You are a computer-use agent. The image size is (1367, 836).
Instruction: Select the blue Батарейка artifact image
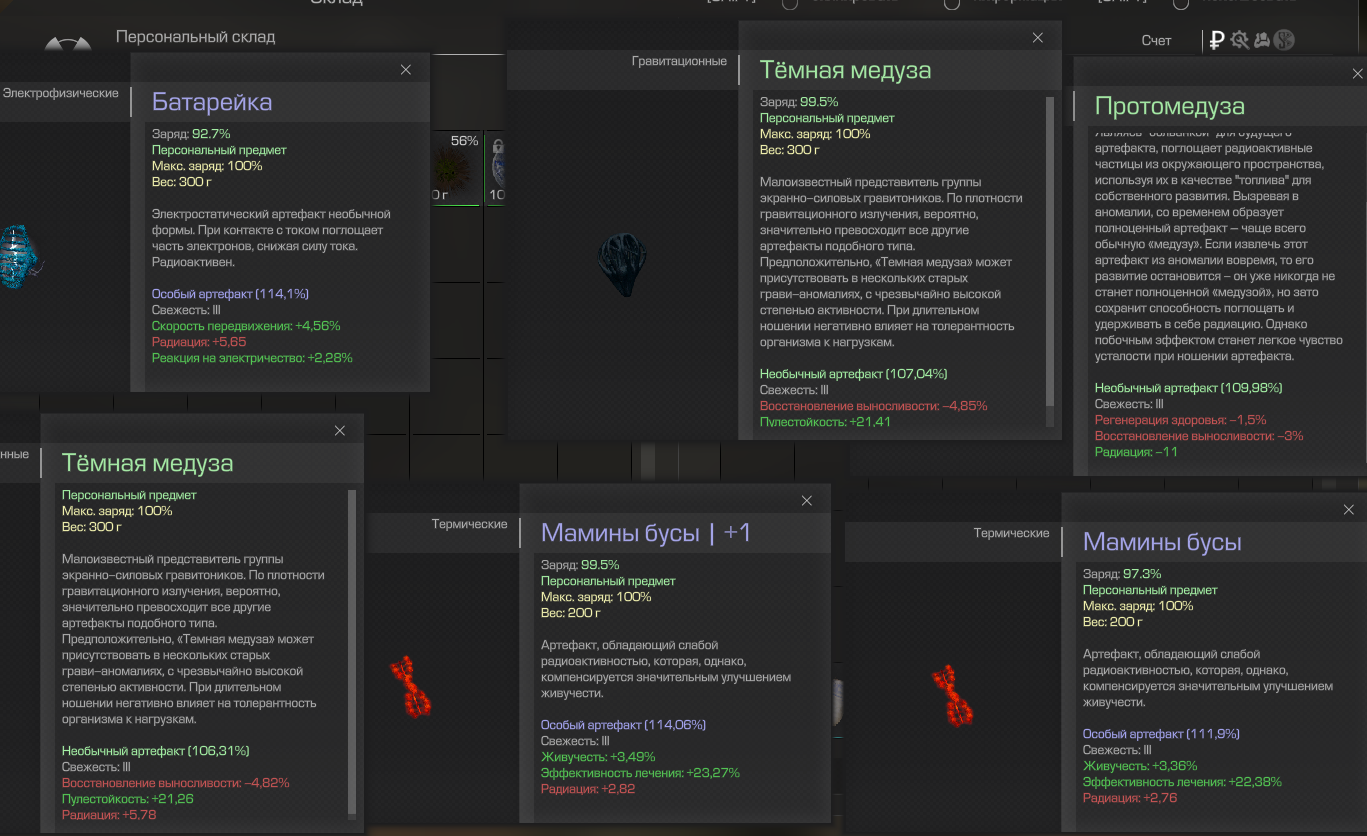click(x=18, y=256)
